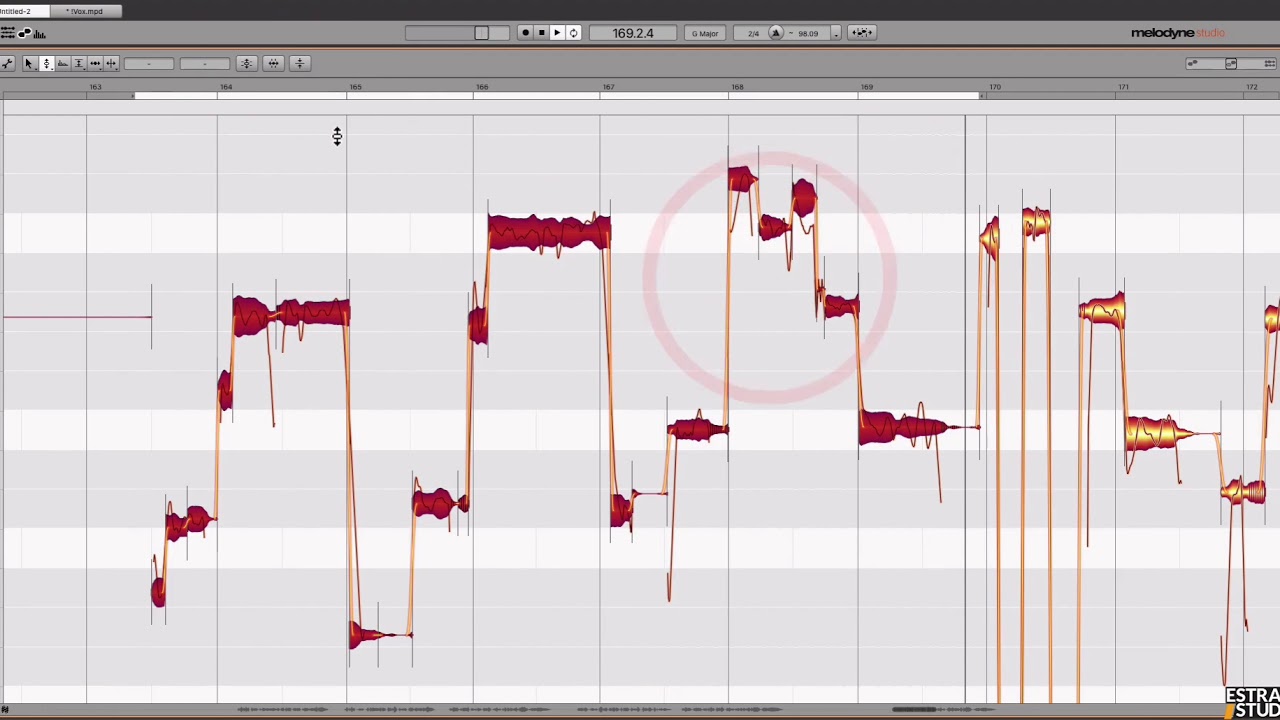Start playback with the Play button
Screen dimensions: 1280x720
557,33
